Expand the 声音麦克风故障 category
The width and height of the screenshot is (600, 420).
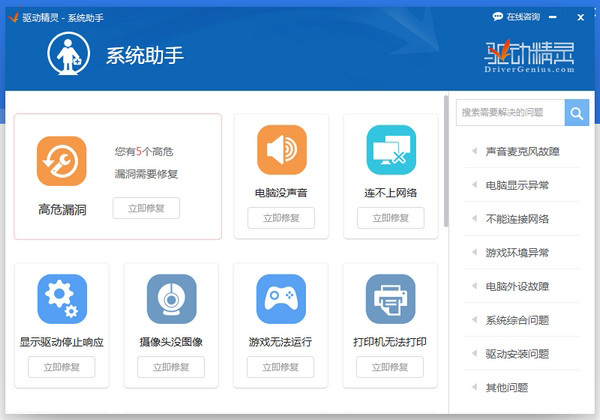click(522, 152)
